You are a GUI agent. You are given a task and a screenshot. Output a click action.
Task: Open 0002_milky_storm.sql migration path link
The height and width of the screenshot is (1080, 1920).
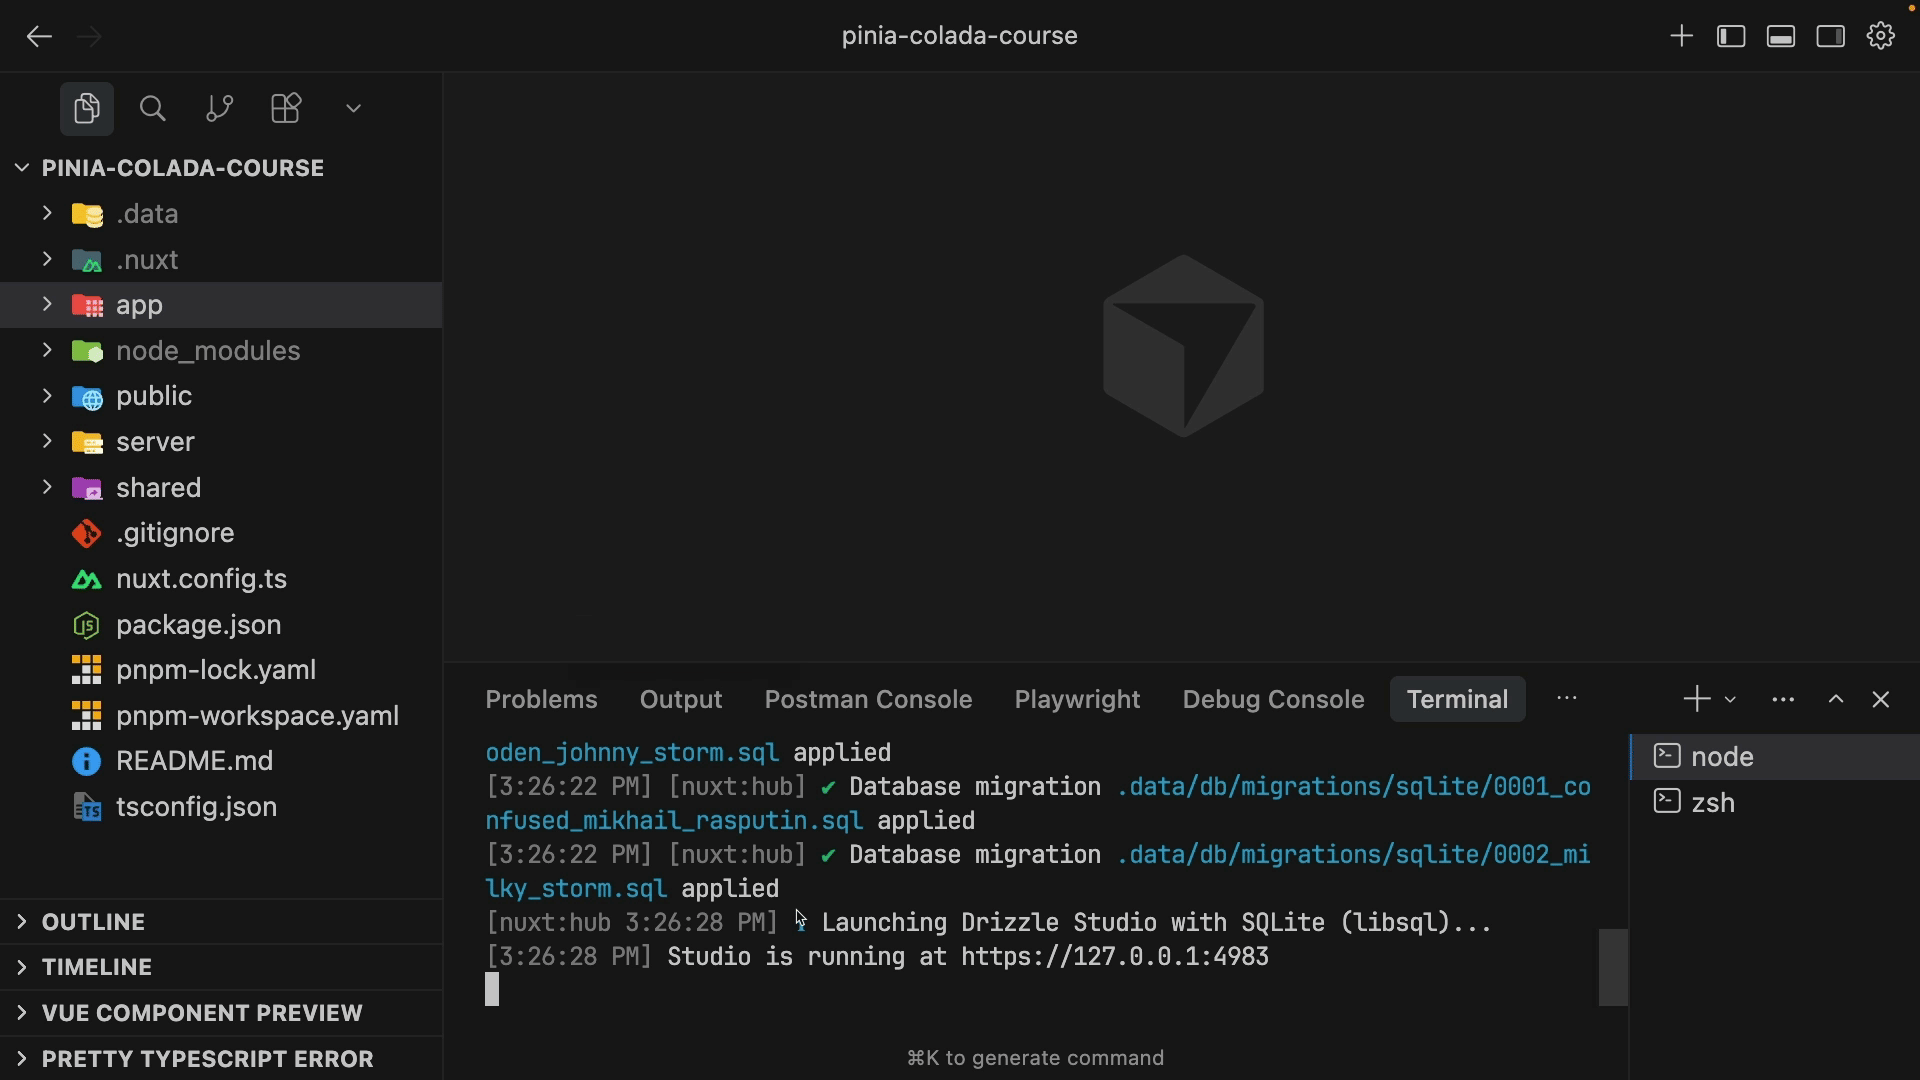1354,855
